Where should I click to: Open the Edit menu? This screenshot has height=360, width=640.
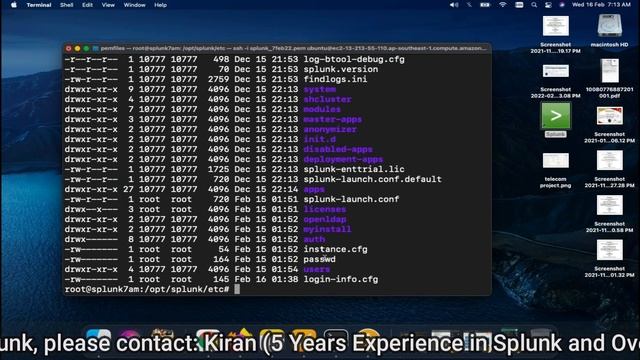click(87, 5)
